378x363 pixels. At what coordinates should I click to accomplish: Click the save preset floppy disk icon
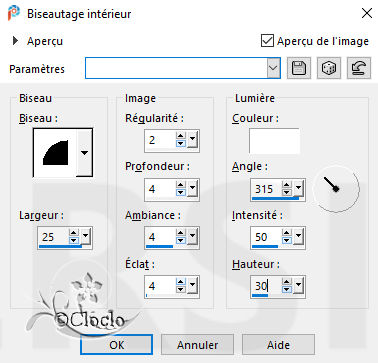(x=299, y=68)
